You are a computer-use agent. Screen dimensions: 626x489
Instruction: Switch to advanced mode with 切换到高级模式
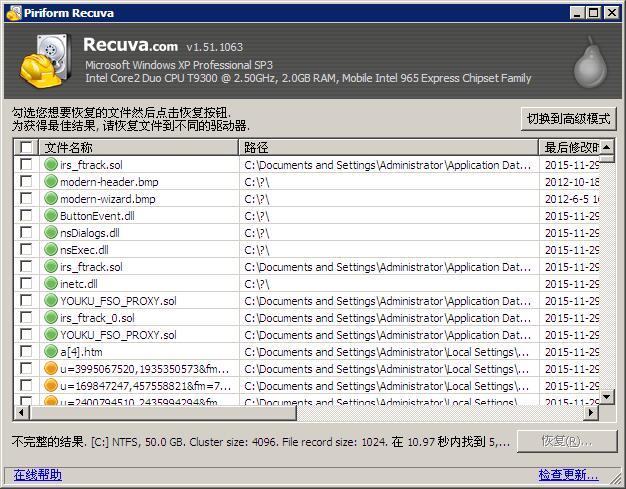pos(569,119)
